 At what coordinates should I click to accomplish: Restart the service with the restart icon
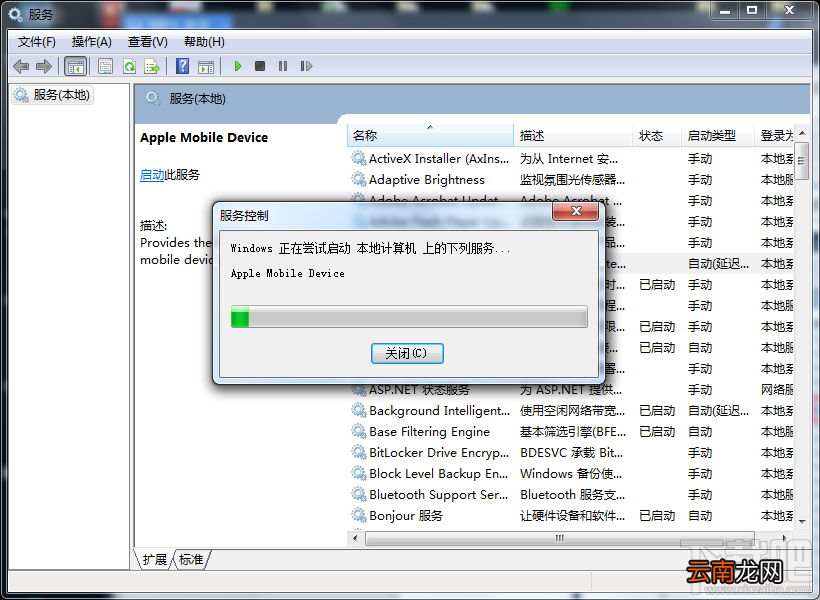click(x=306, y=66)
